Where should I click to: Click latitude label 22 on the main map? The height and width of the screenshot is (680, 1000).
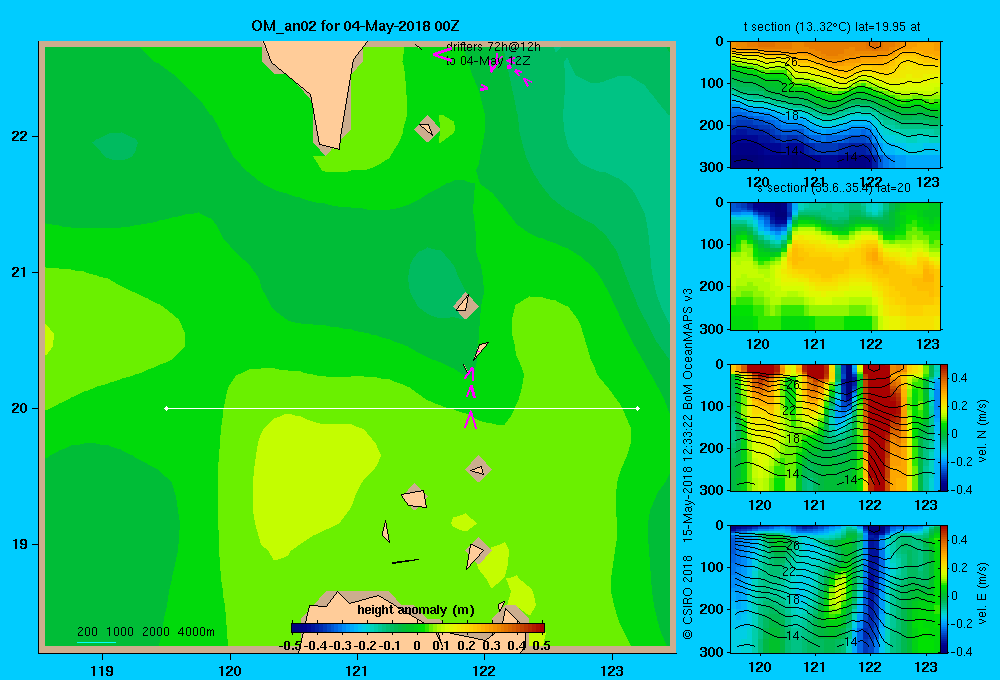pos(20,136)
